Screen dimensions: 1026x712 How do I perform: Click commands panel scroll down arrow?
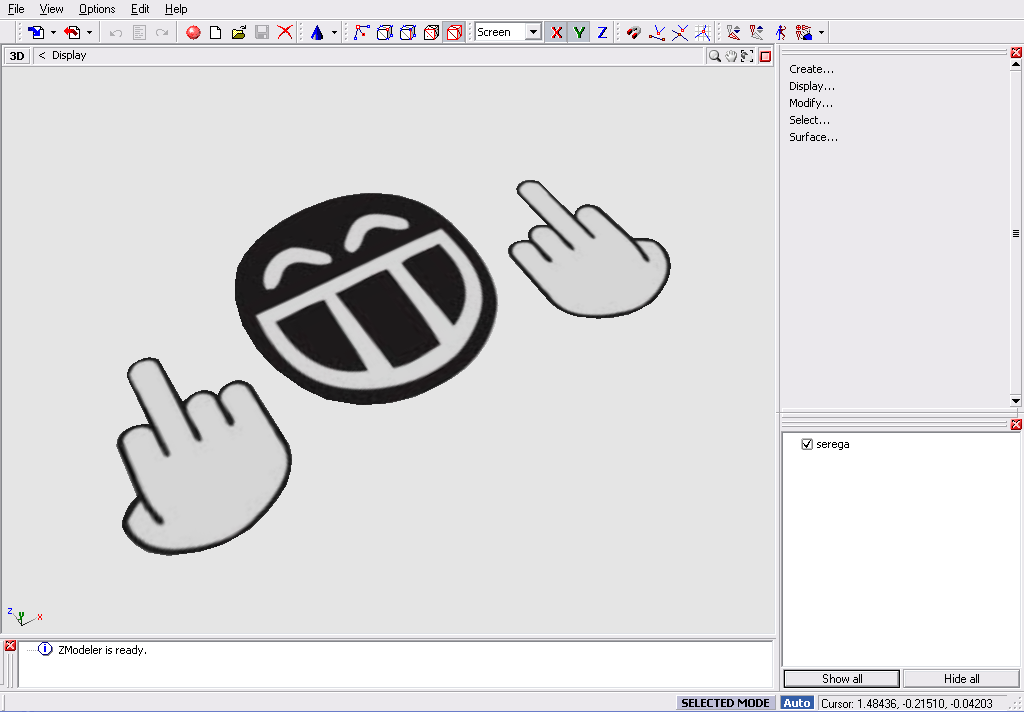point(1016,400)
